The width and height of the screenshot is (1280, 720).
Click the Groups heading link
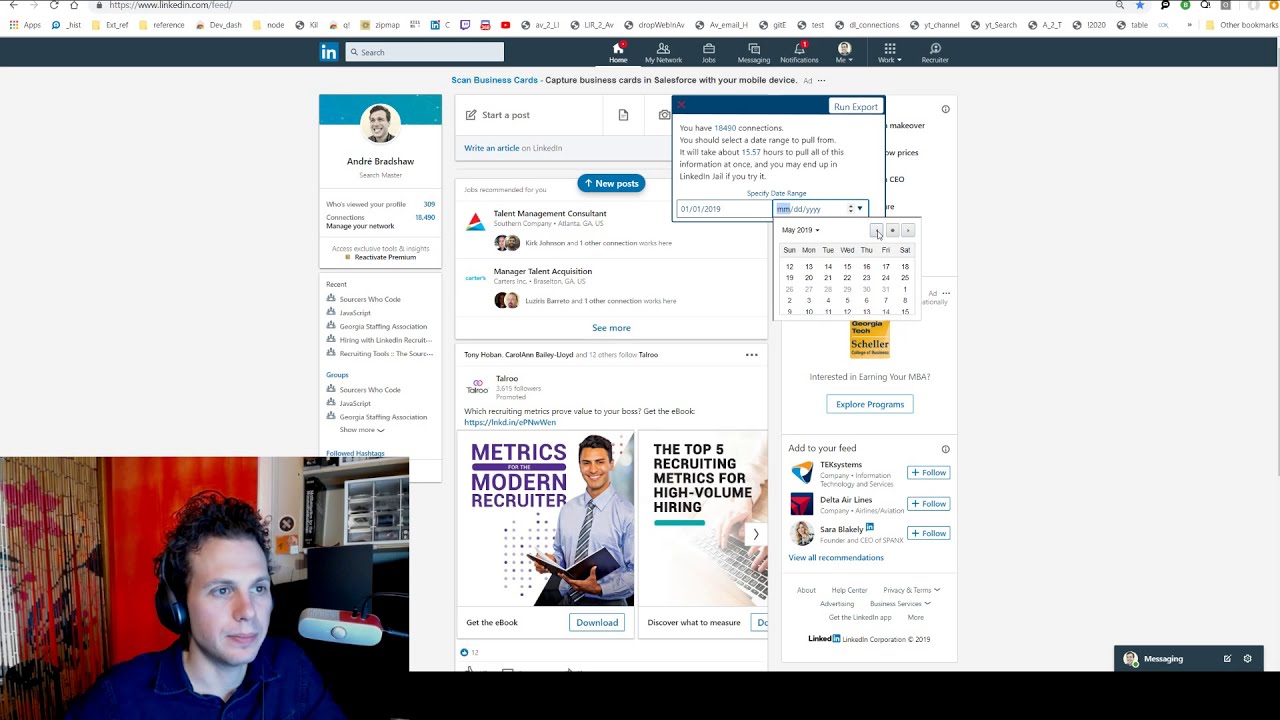pos(337,375)
